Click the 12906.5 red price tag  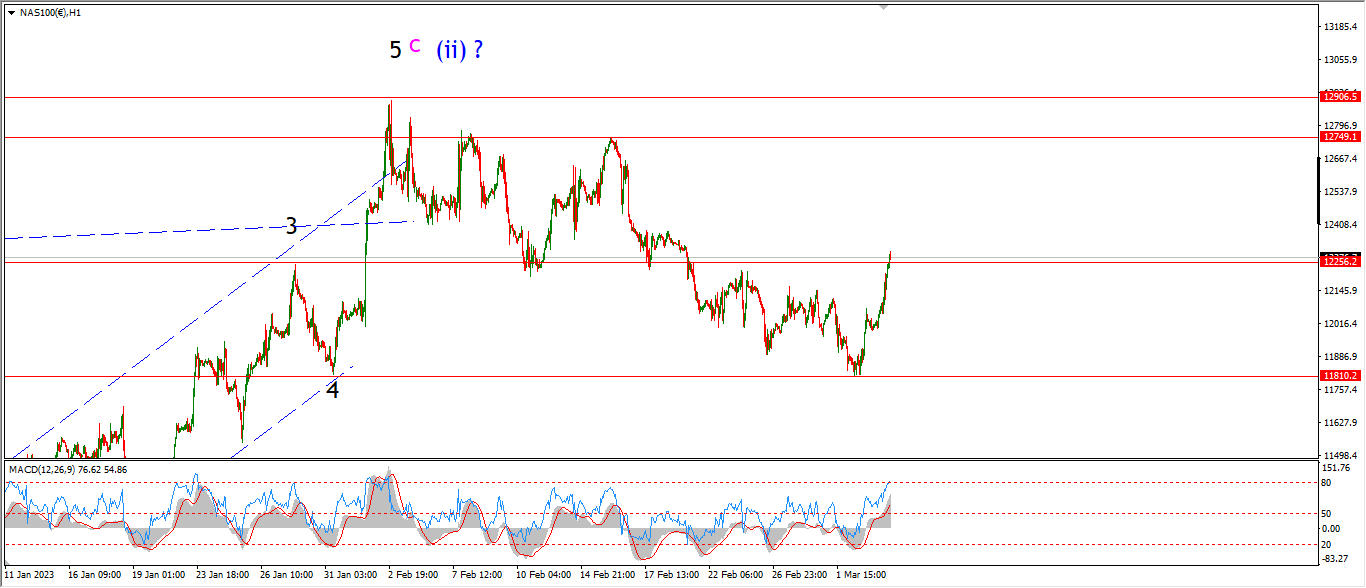(x=1340, y=96)
